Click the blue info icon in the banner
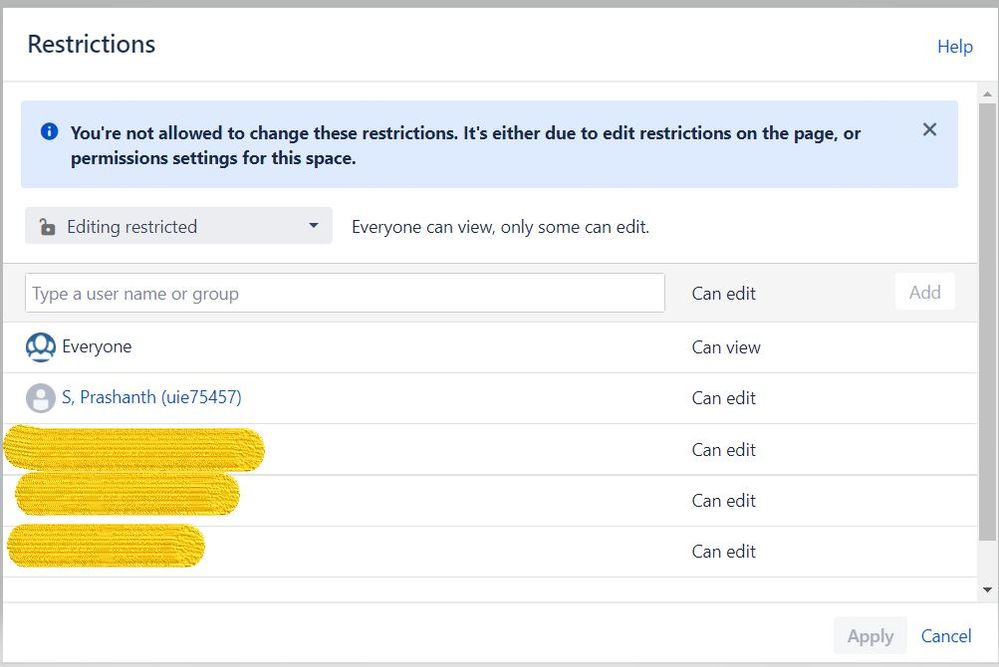The width and height of the screenshot is (999, 667). tap(49, 131)
